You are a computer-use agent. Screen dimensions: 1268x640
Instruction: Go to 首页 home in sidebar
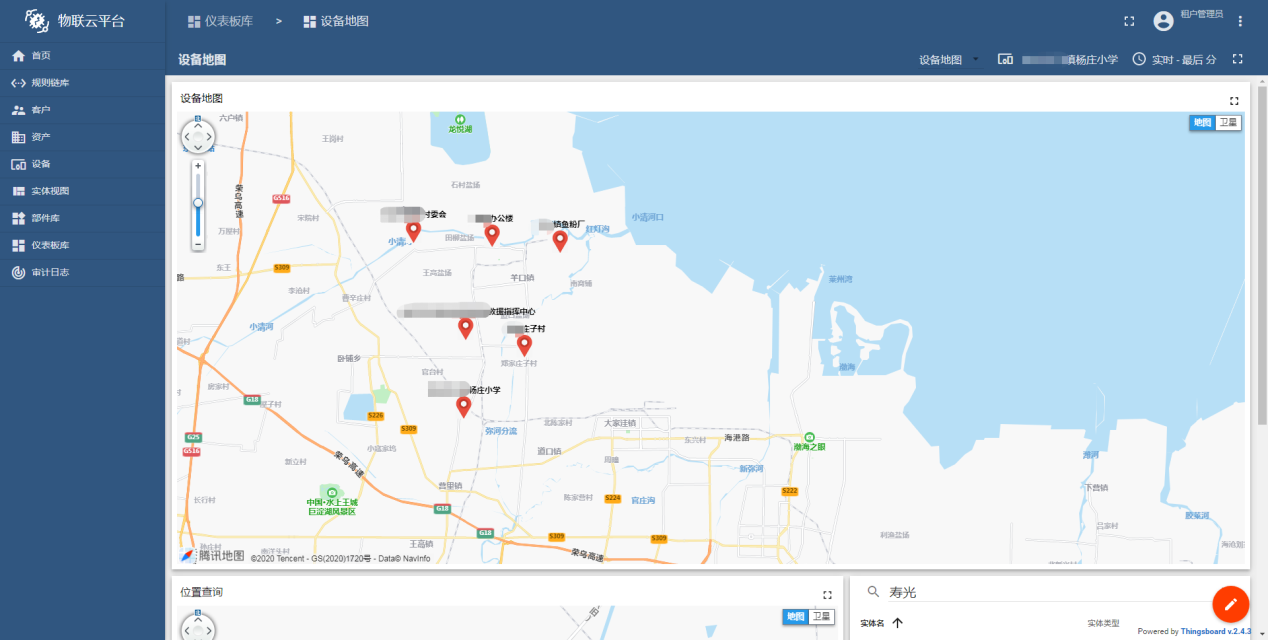coord(40,56)
